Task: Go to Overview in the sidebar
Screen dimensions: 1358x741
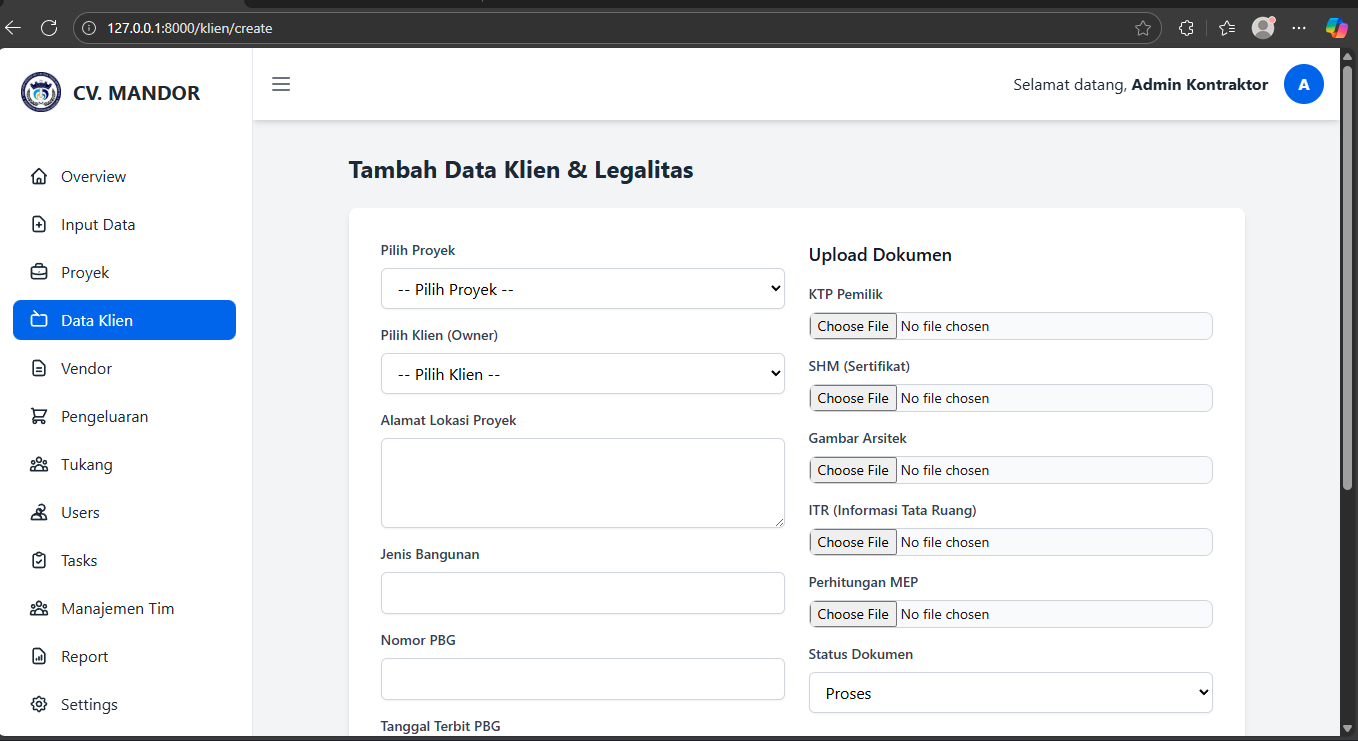Action: (x=93, y=177)
